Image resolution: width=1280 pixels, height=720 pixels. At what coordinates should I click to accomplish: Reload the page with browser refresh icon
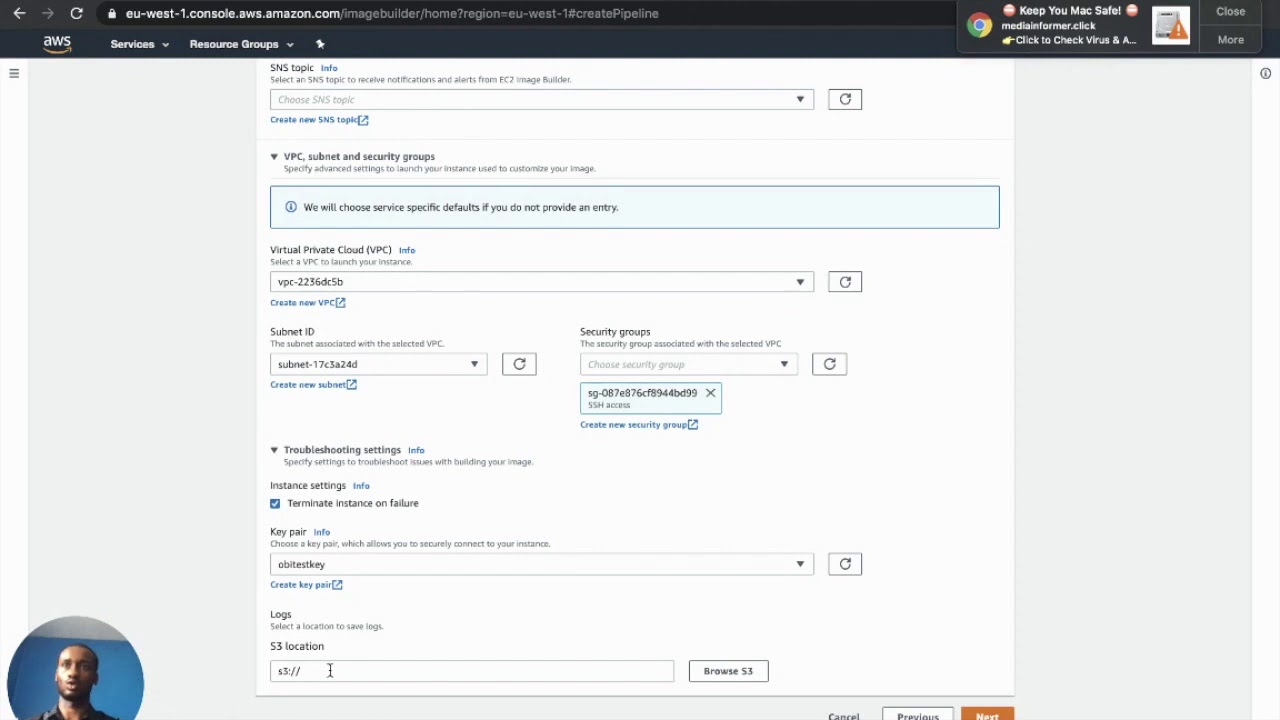point(76,13)
